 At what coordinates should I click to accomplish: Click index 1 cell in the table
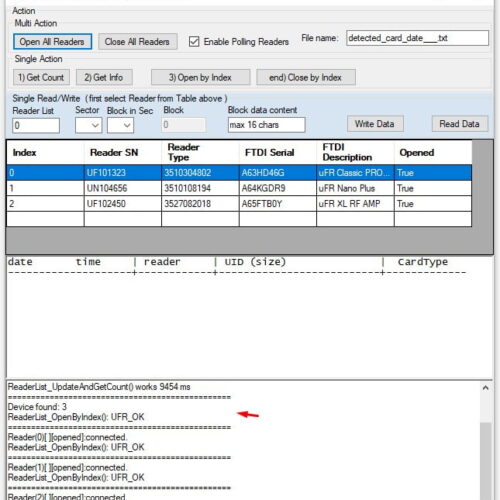[45, 188]
